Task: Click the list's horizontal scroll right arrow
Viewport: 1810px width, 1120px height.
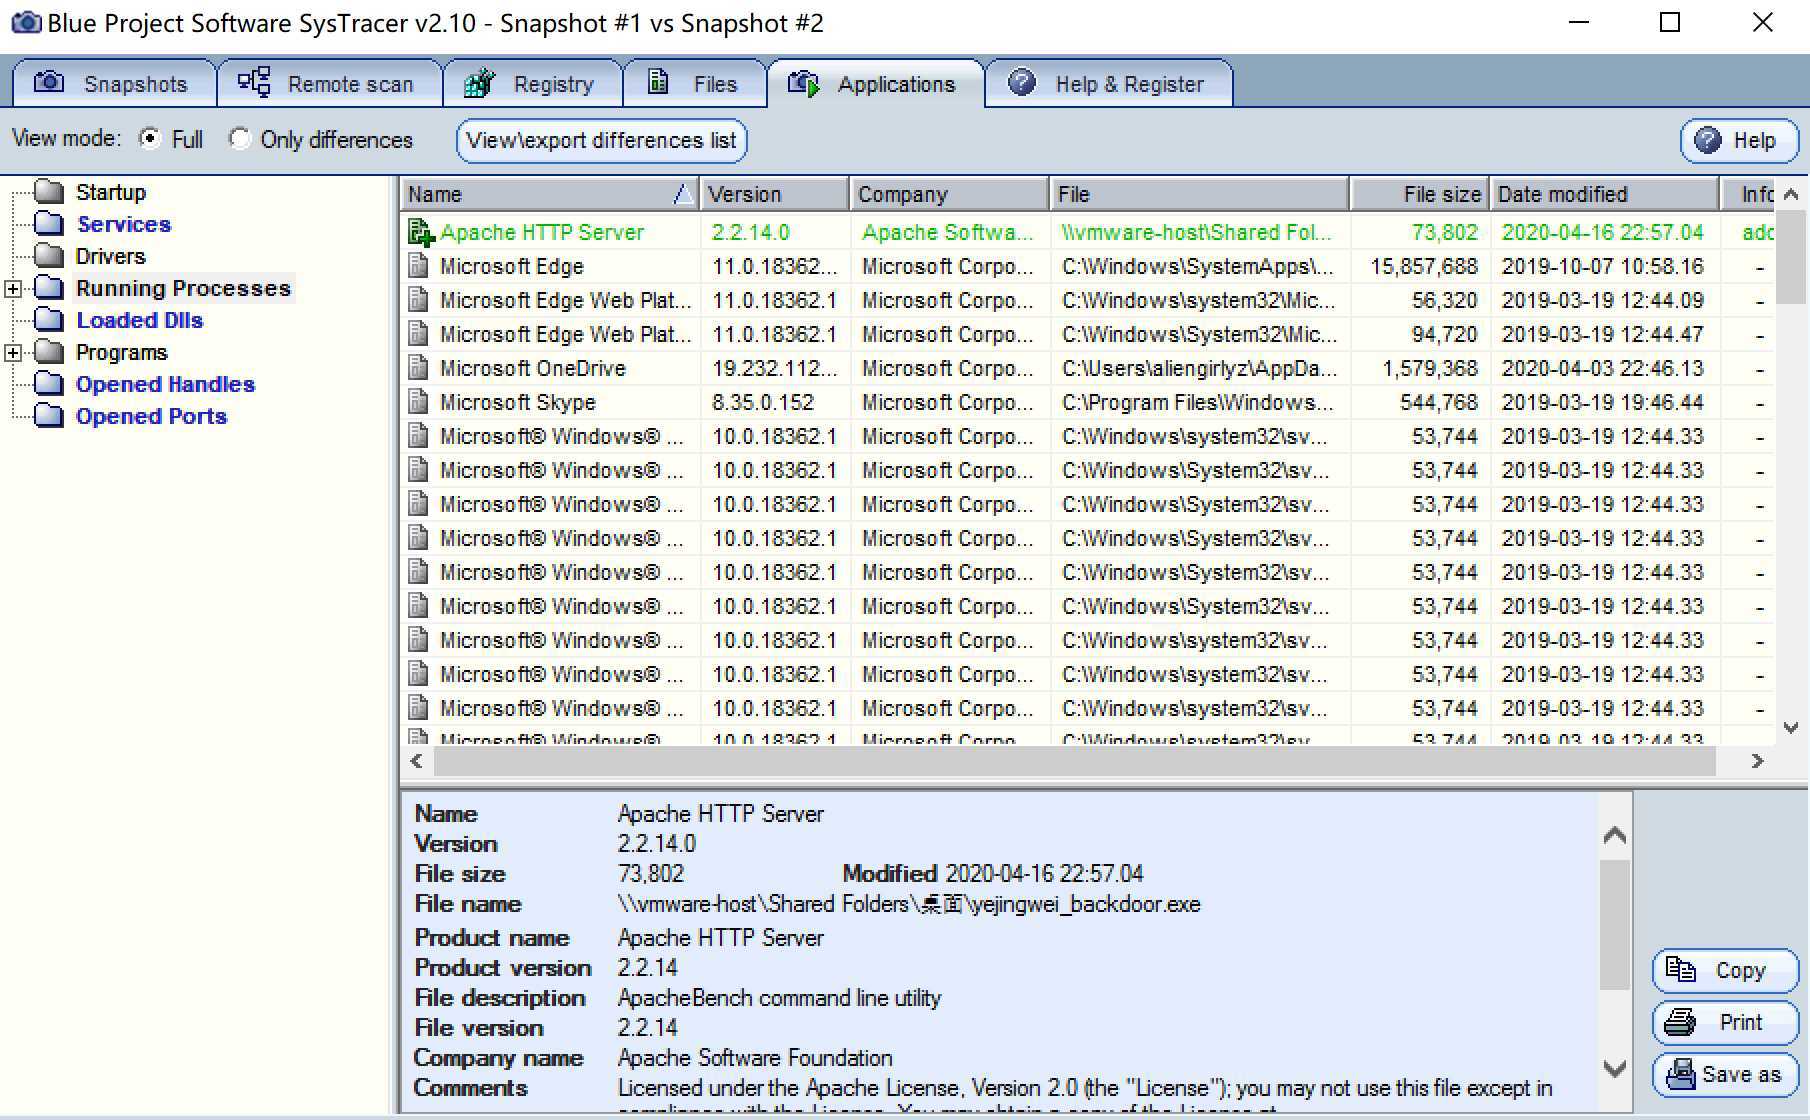Action: click(1758, 761)
